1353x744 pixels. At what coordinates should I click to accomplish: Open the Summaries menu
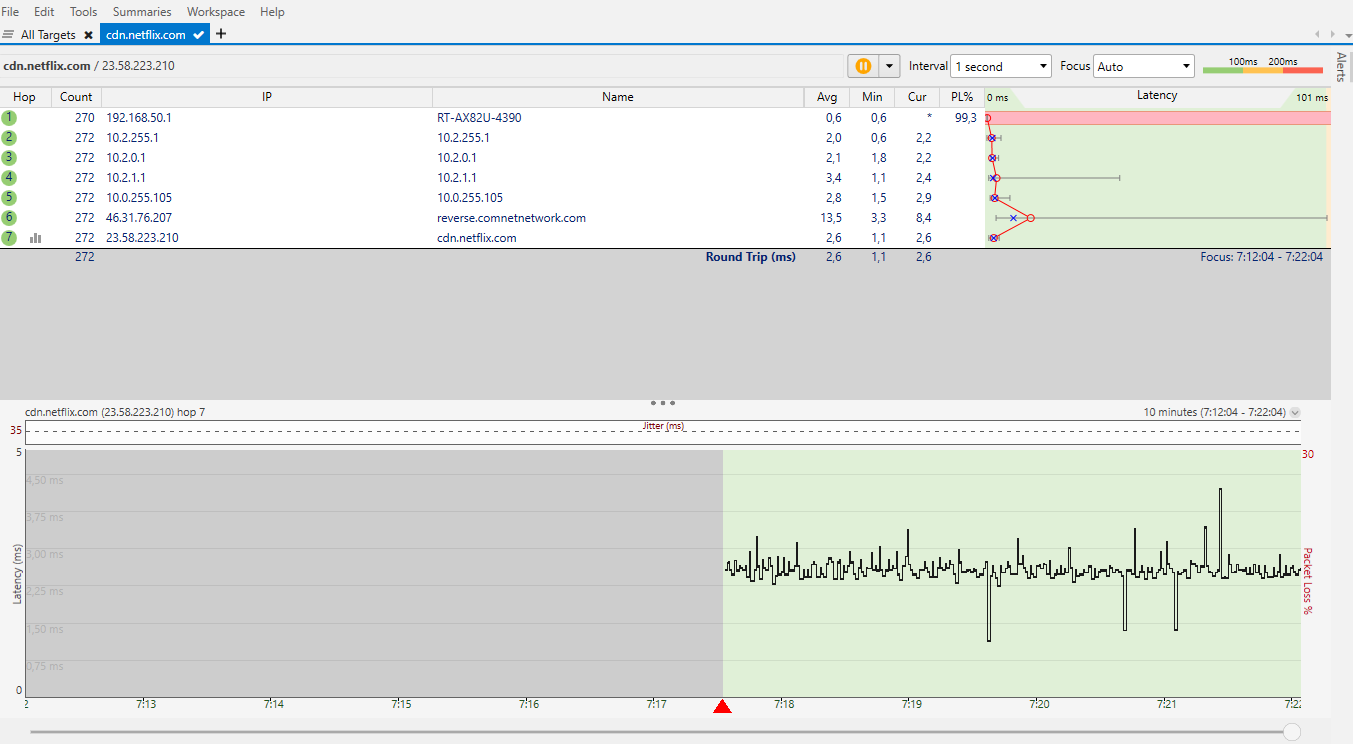(x=142, y=12)
